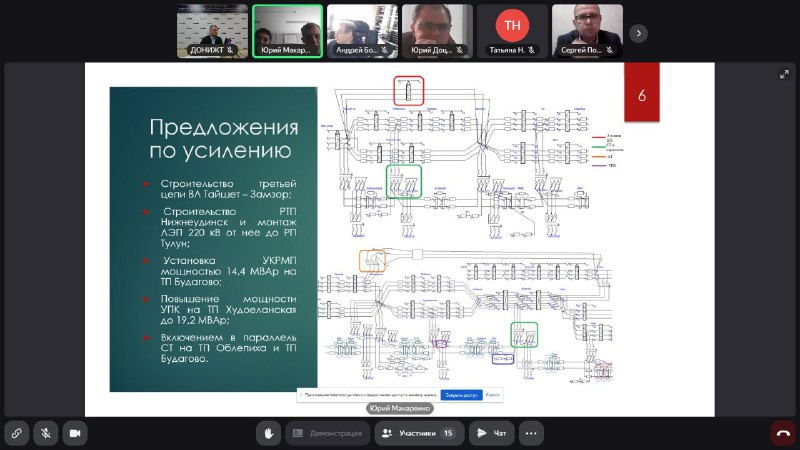Click the blue stop sharing button

[461, 395]
